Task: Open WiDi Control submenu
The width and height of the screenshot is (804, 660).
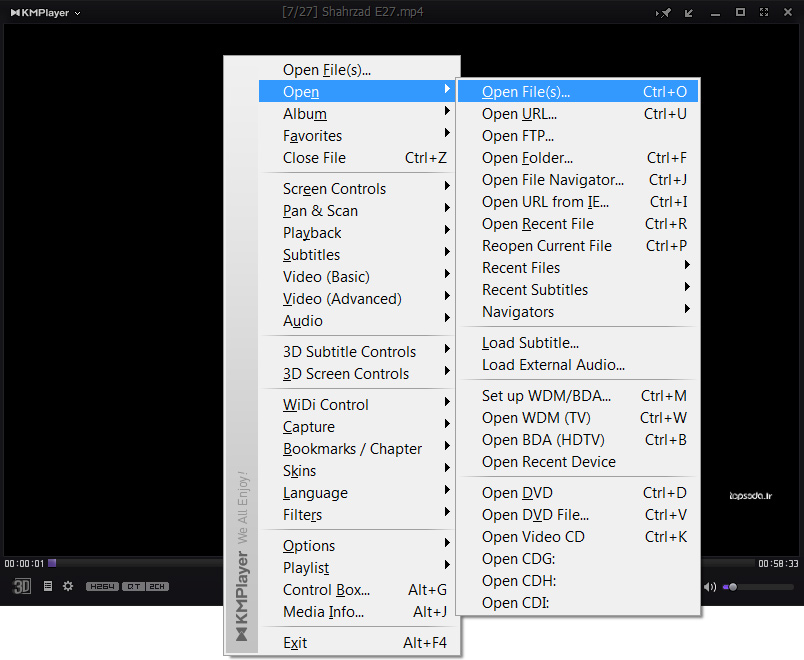Action: [x=358, y=405]
